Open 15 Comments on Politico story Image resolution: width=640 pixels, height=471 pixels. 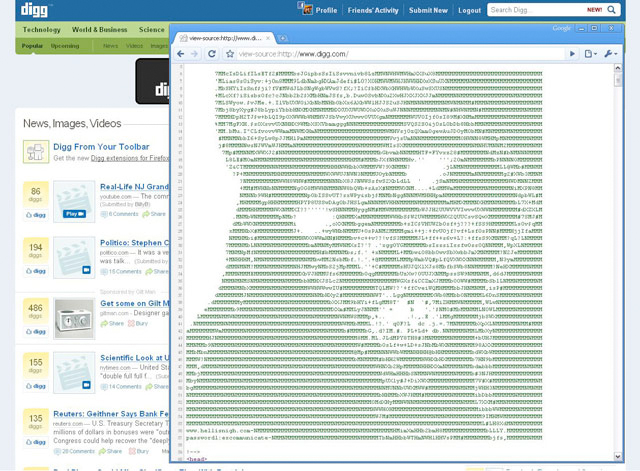pos(121,271)
